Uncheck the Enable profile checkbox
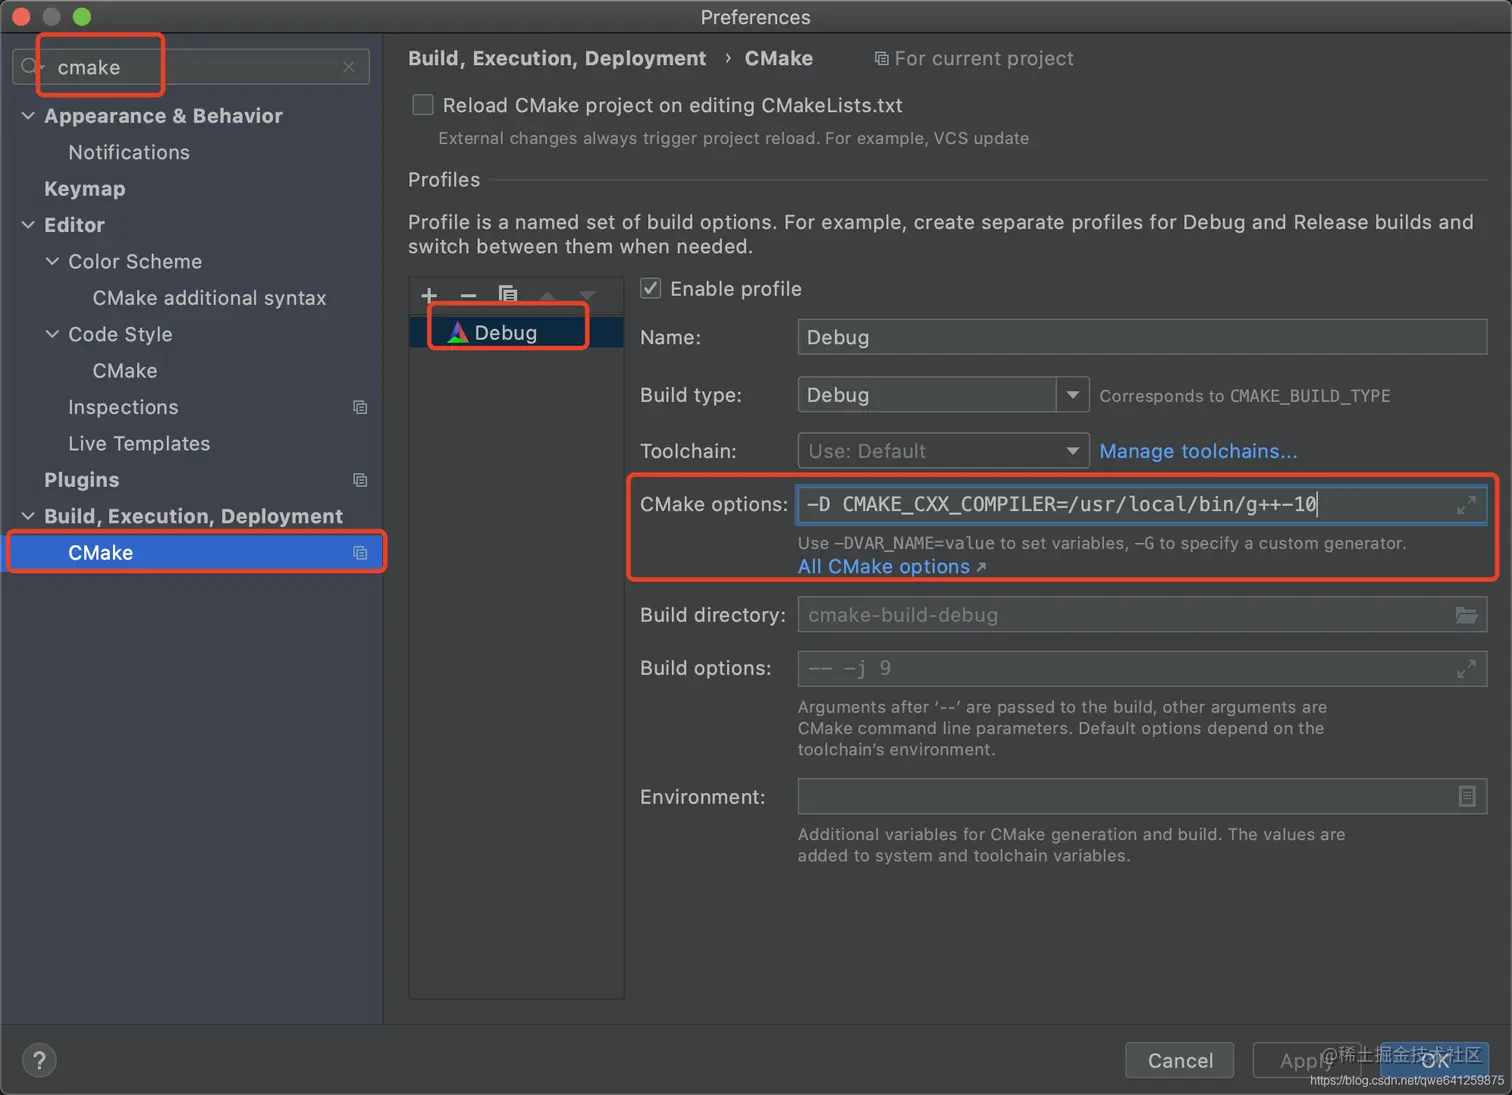The width and height of the screenshot is (1512, 1095). 651,288
